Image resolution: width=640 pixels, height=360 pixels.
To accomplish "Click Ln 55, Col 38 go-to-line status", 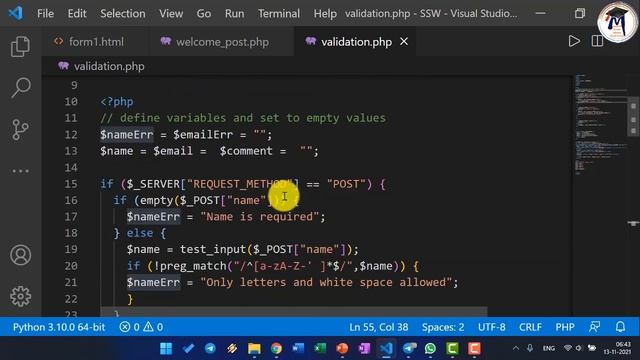I will [x=378, y=327].
